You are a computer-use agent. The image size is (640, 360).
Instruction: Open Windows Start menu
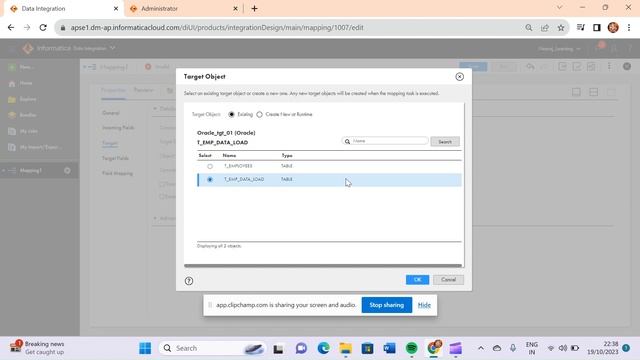tap(145, 348)
